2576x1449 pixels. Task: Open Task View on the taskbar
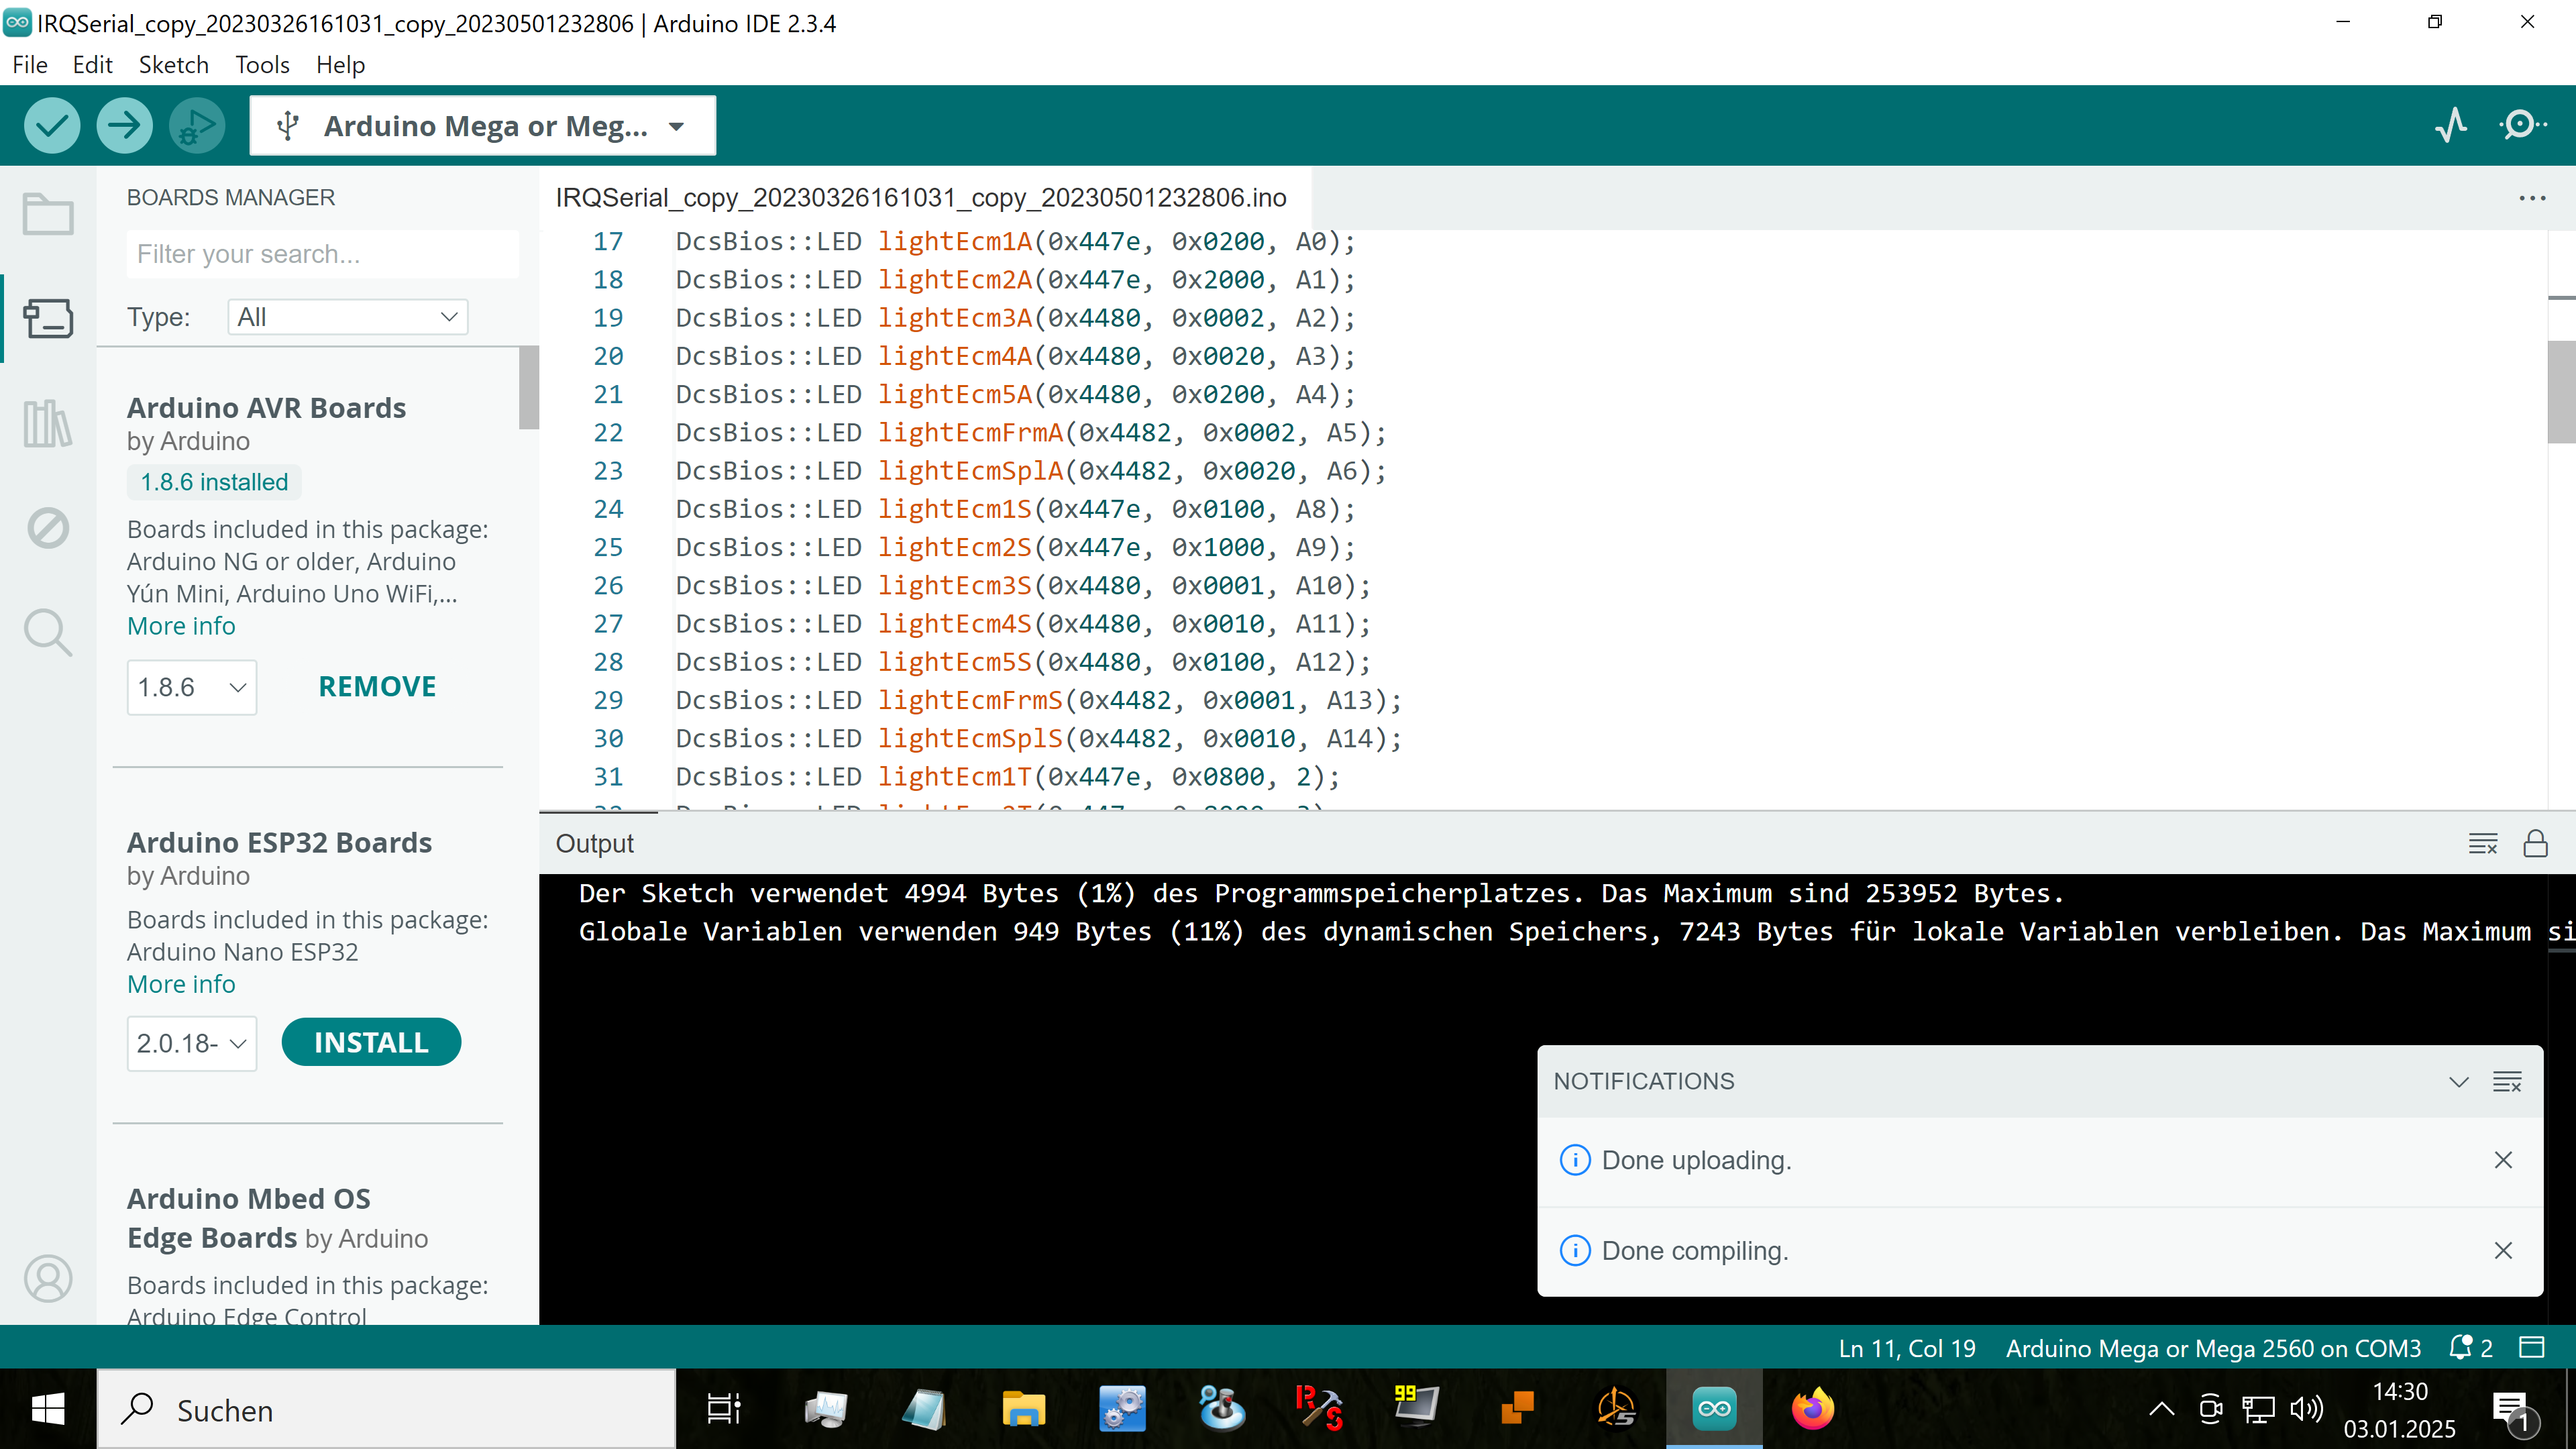click(x=724, y=1409)
